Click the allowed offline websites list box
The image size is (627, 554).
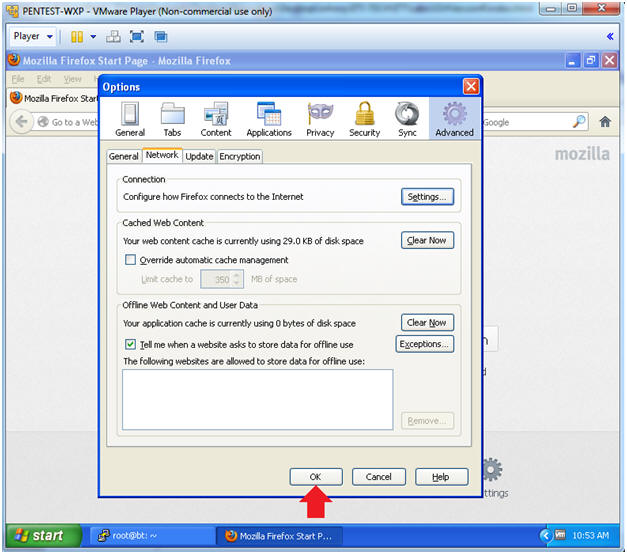click(x=258, y=400)
